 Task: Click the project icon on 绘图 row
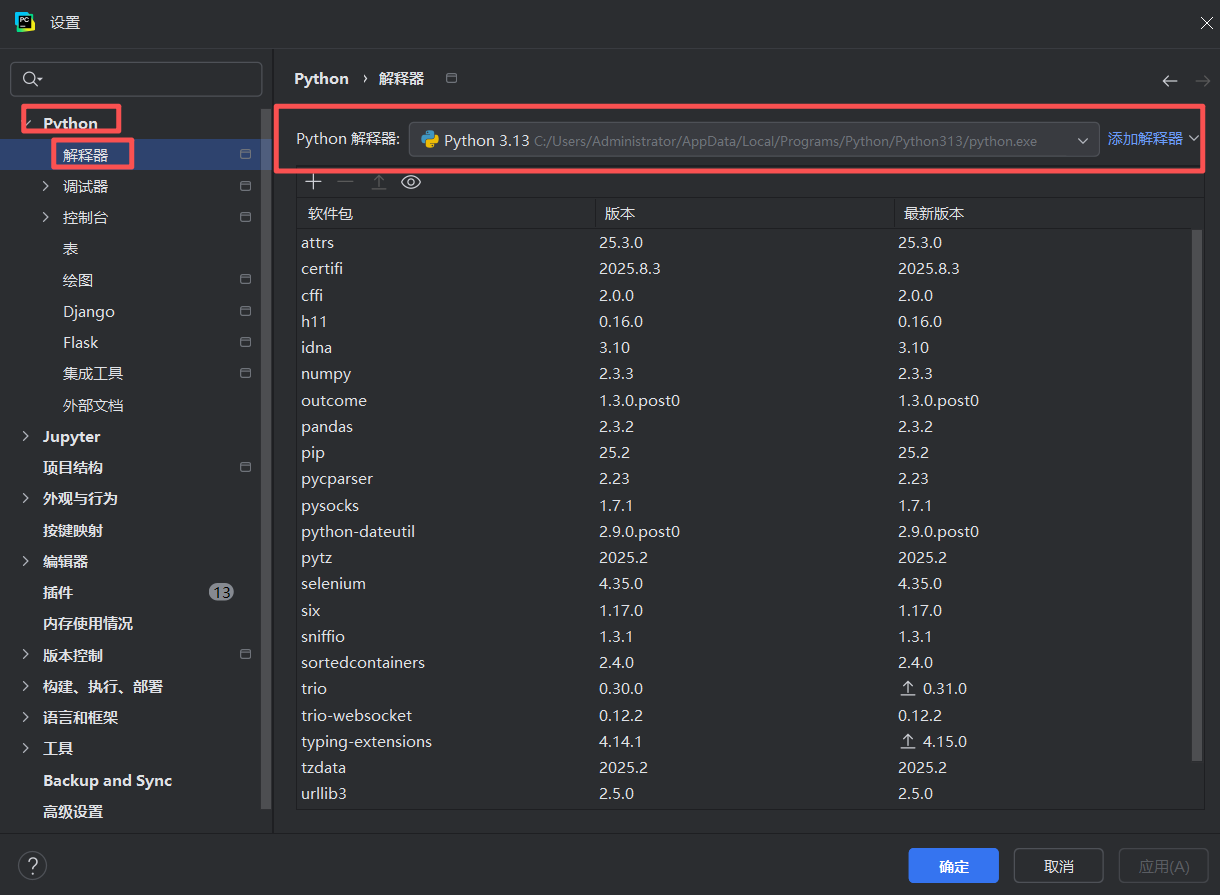click(246, 280)
